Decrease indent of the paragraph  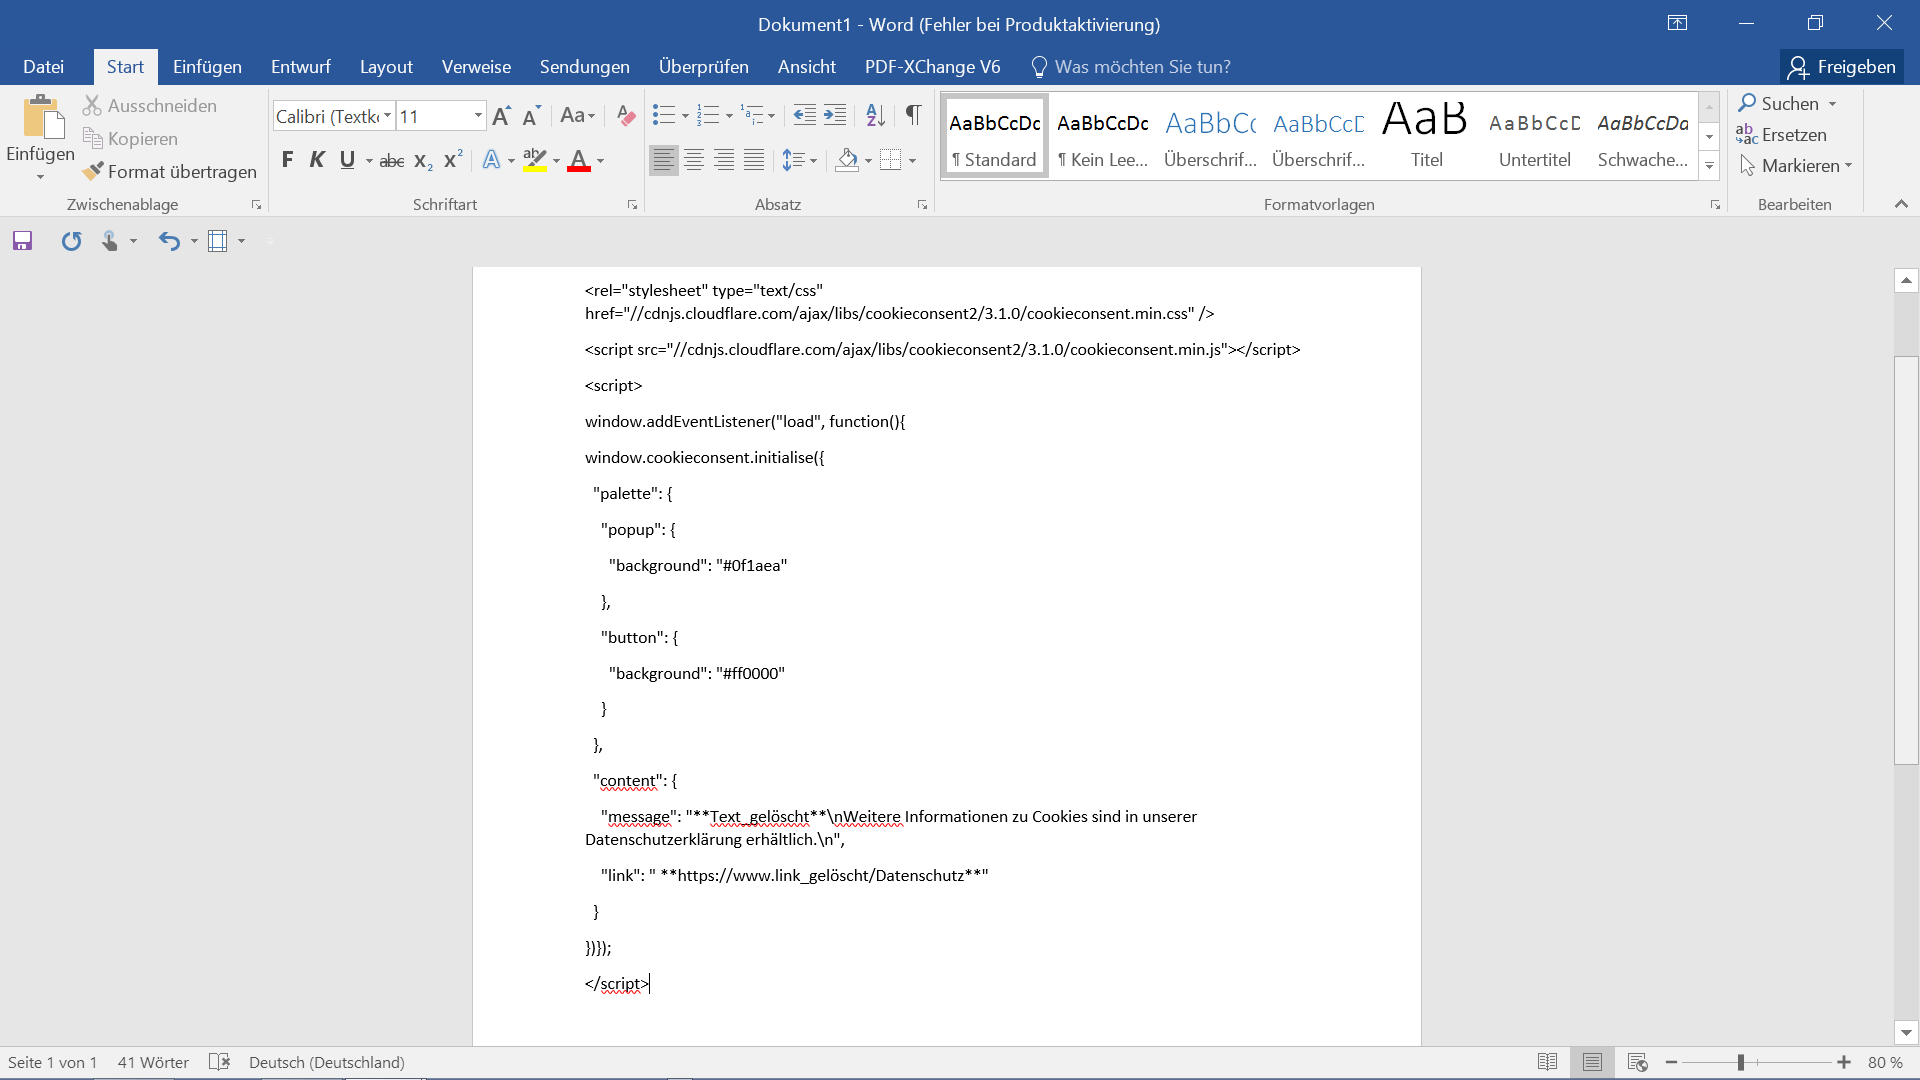[x=805, y=116]
